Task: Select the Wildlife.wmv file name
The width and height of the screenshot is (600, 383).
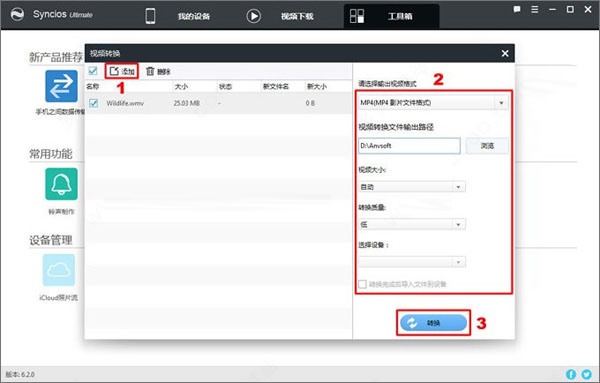Action: (125, 103)
